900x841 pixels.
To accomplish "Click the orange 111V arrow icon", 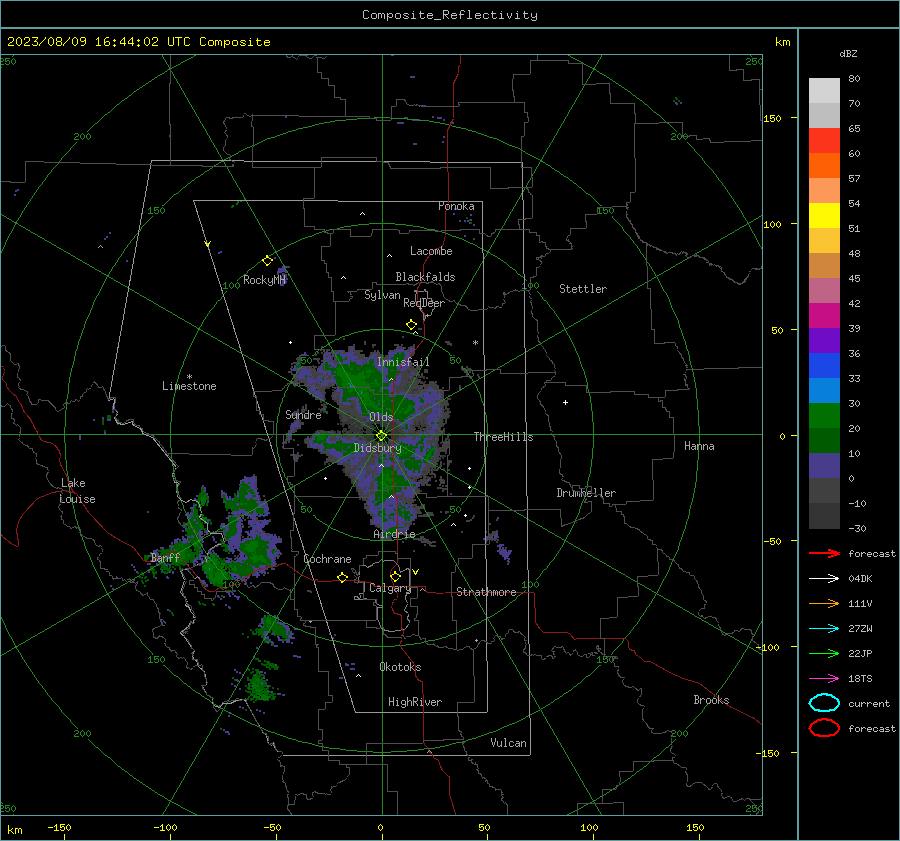I will pyautogui.click(x=824, y=603).
